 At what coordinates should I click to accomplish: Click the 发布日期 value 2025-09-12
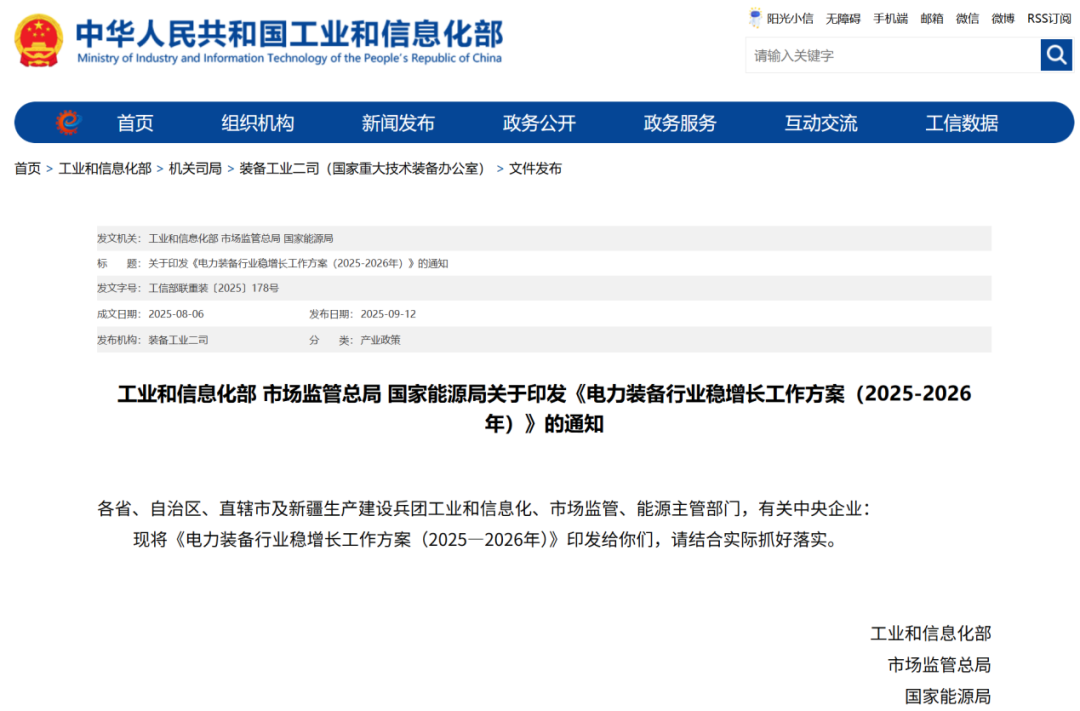tap(388, 314)
